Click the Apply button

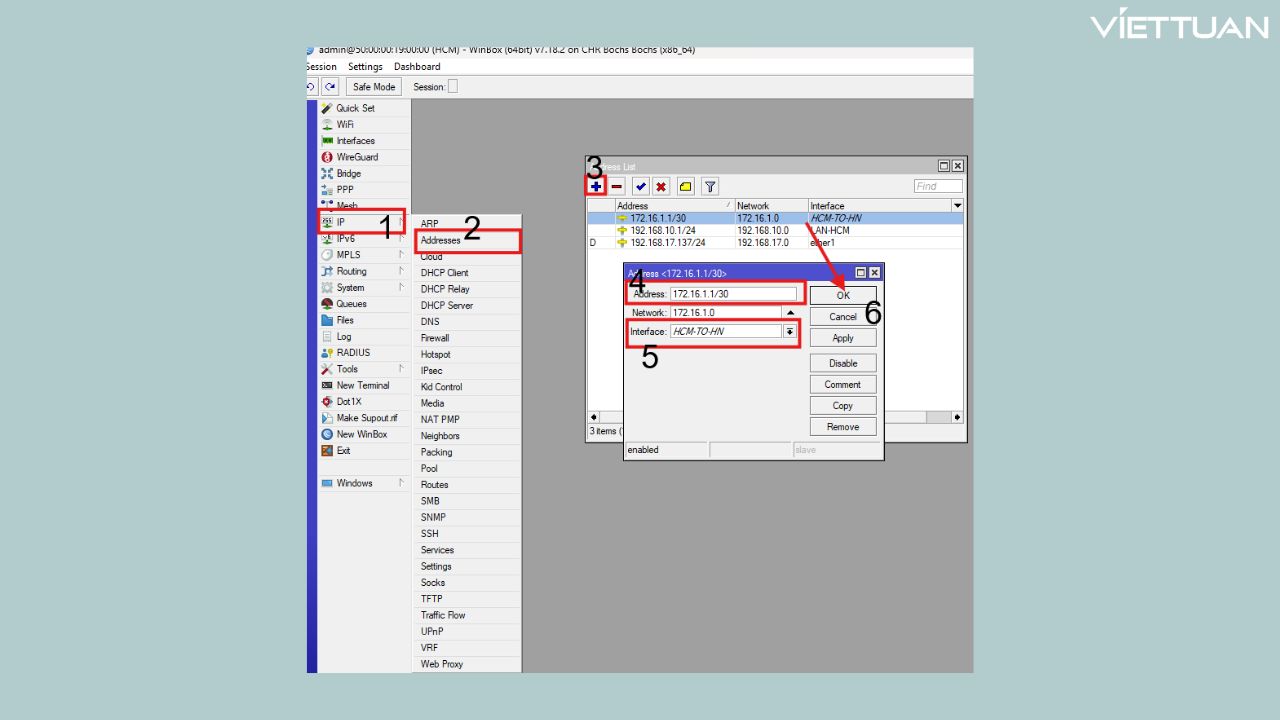[x=843, y=338]
